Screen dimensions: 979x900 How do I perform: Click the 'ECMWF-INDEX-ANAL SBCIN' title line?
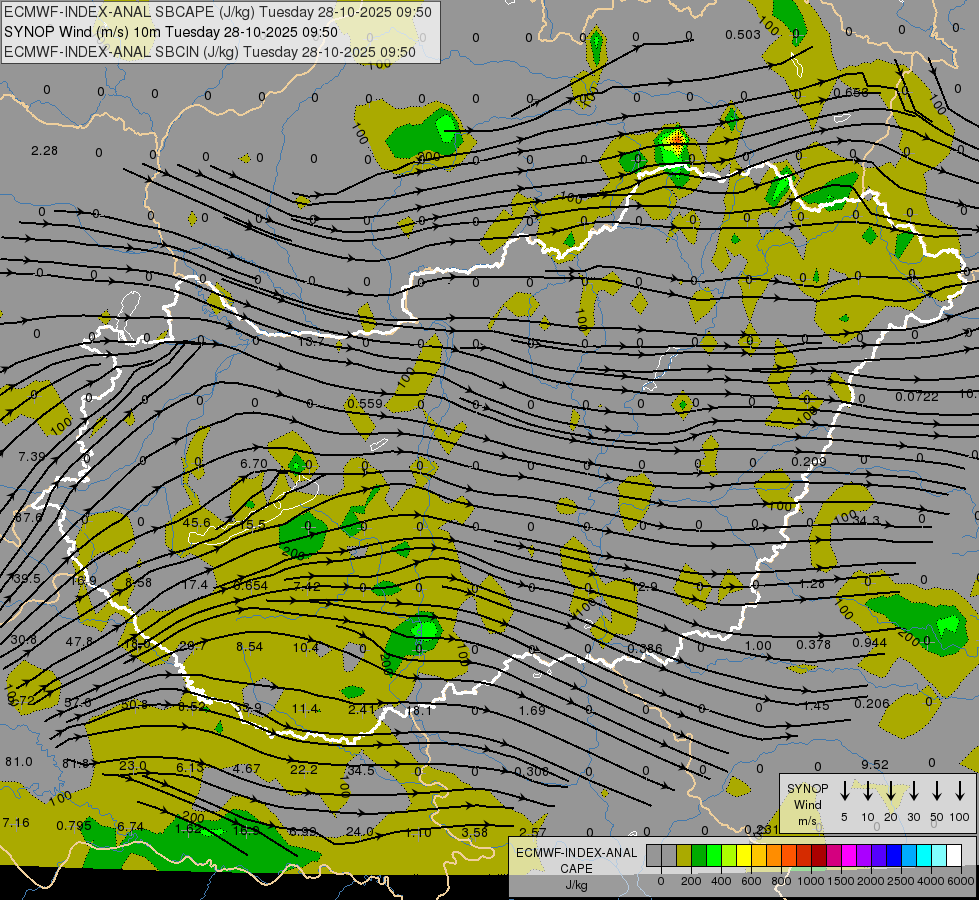tap(210, 52)
